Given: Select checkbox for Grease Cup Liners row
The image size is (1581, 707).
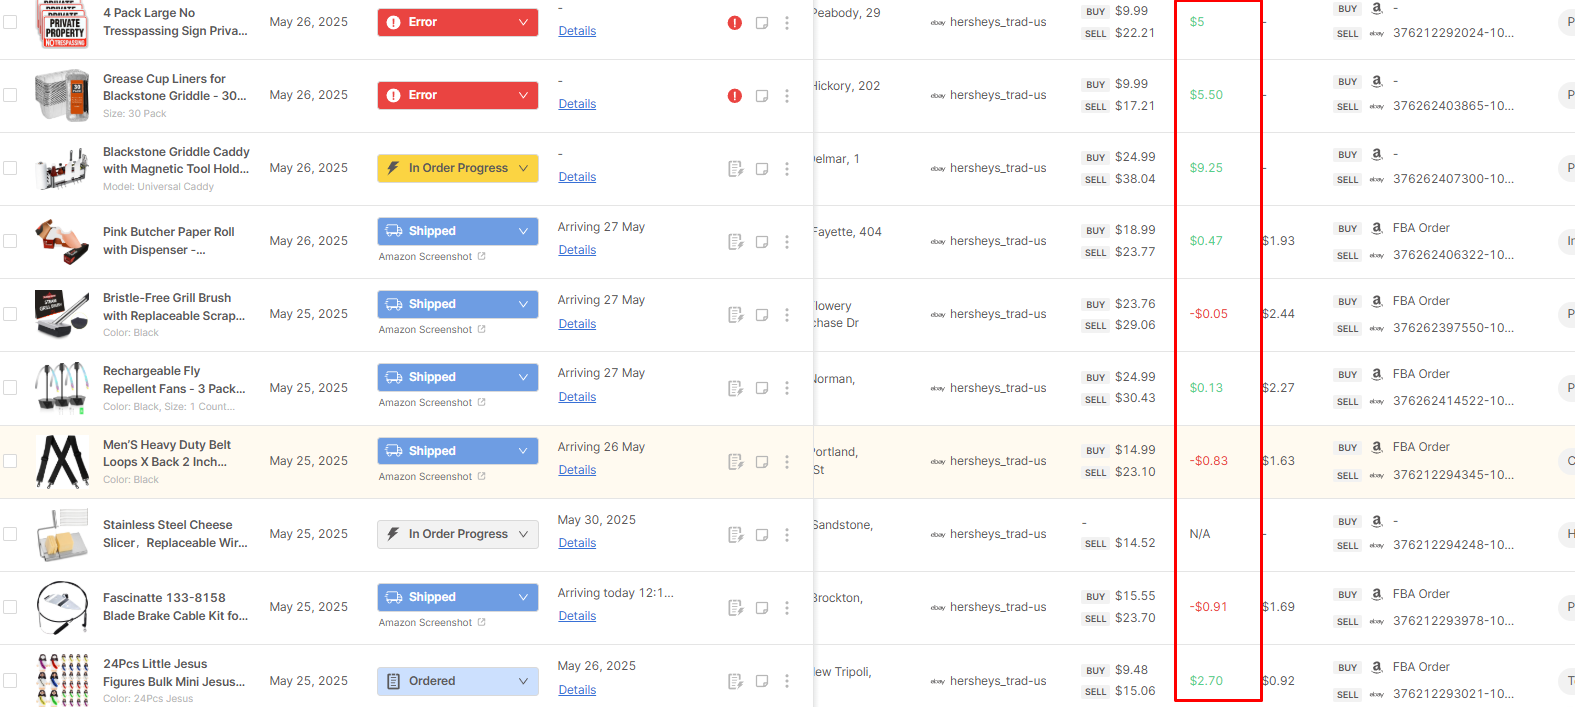Looking at the screenshot, I should [10, 95].
